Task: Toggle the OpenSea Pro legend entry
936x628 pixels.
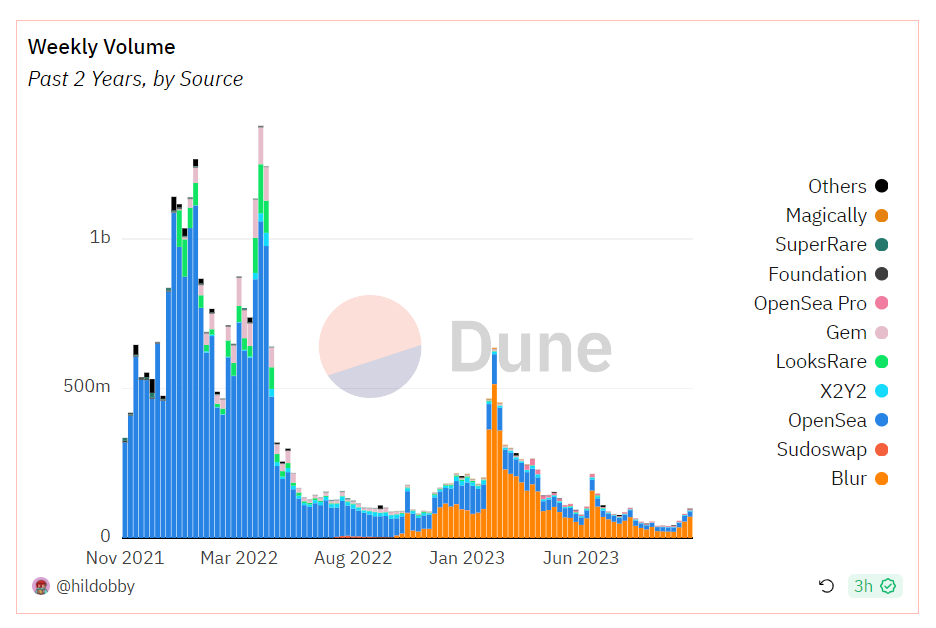Action: coord(821,303)
